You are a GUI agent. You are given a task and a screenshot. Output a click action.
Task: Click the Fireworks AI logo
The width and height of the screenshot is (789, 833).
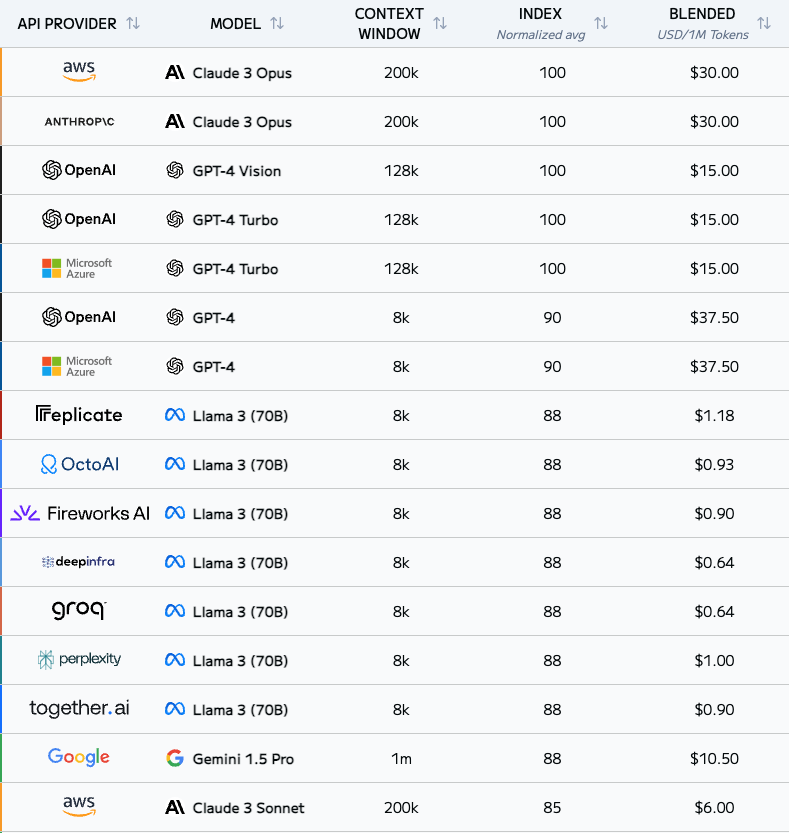80,513
